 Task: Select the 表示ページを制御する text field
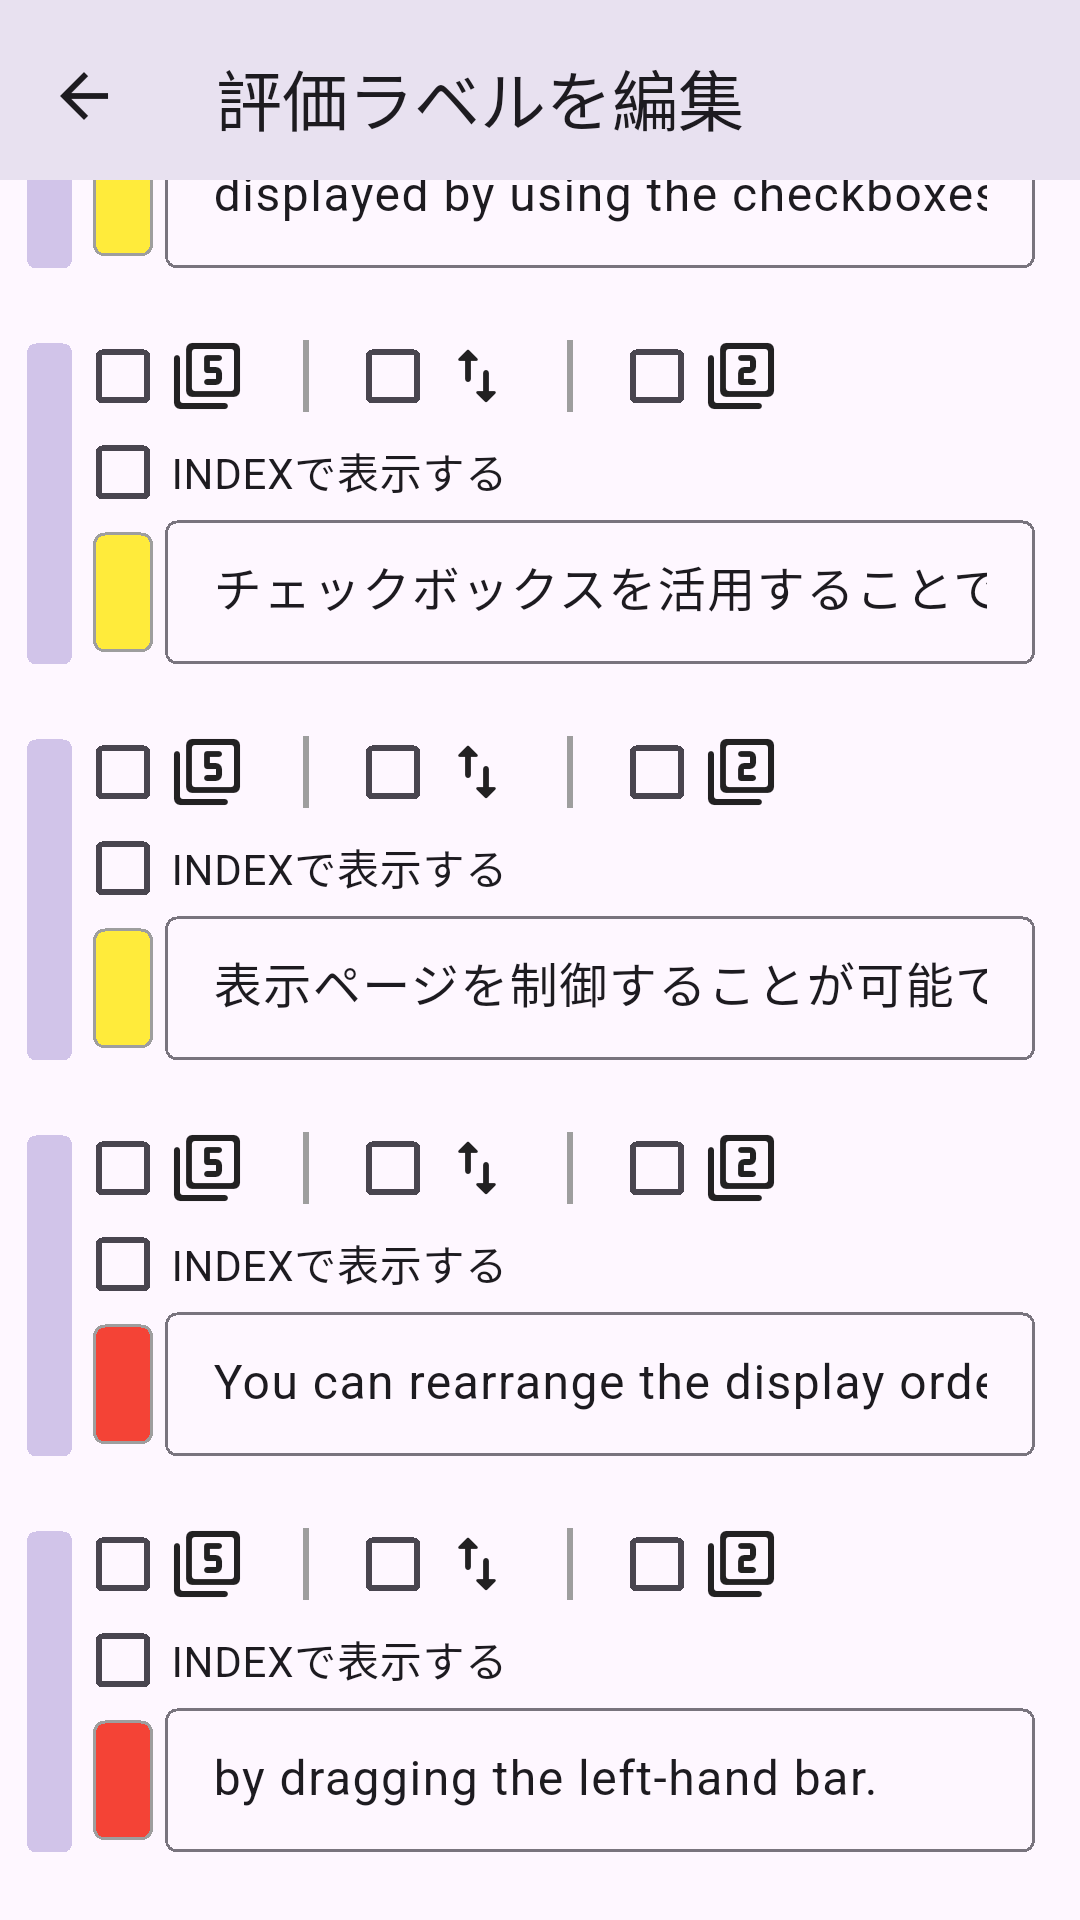pos(600,986)
